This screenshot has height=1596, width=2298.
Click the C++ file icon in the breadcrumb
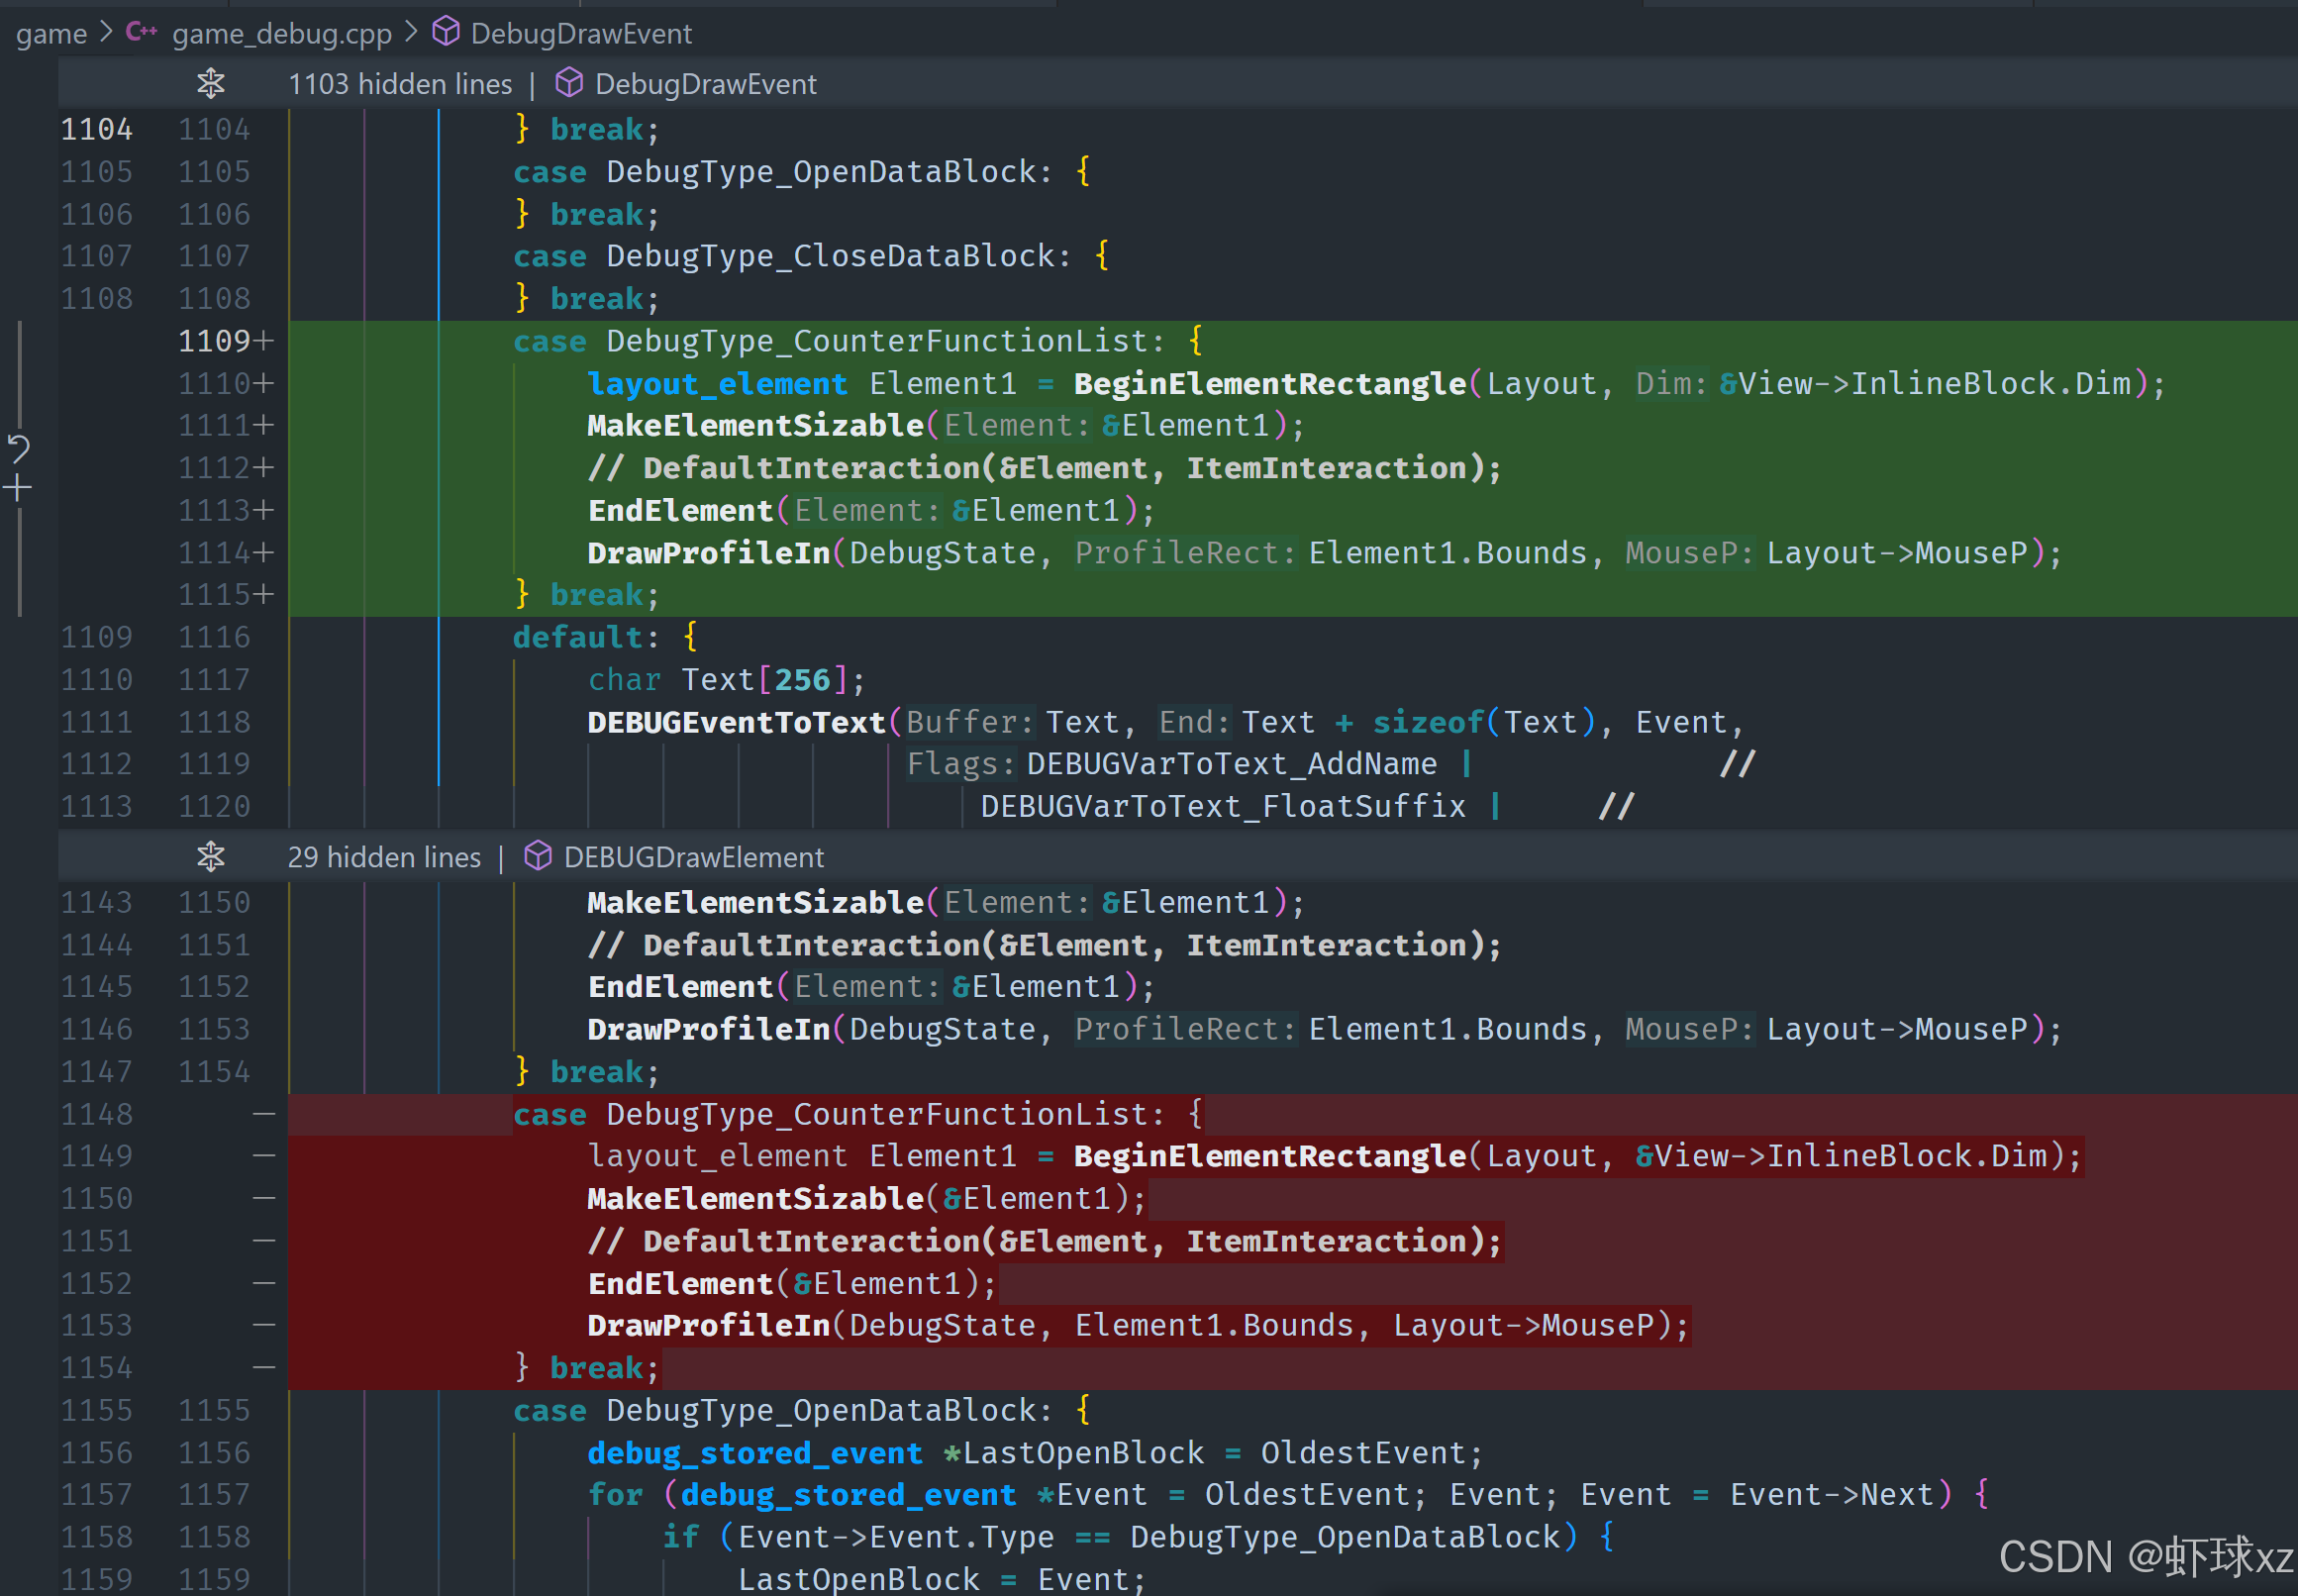click(141, 33)
